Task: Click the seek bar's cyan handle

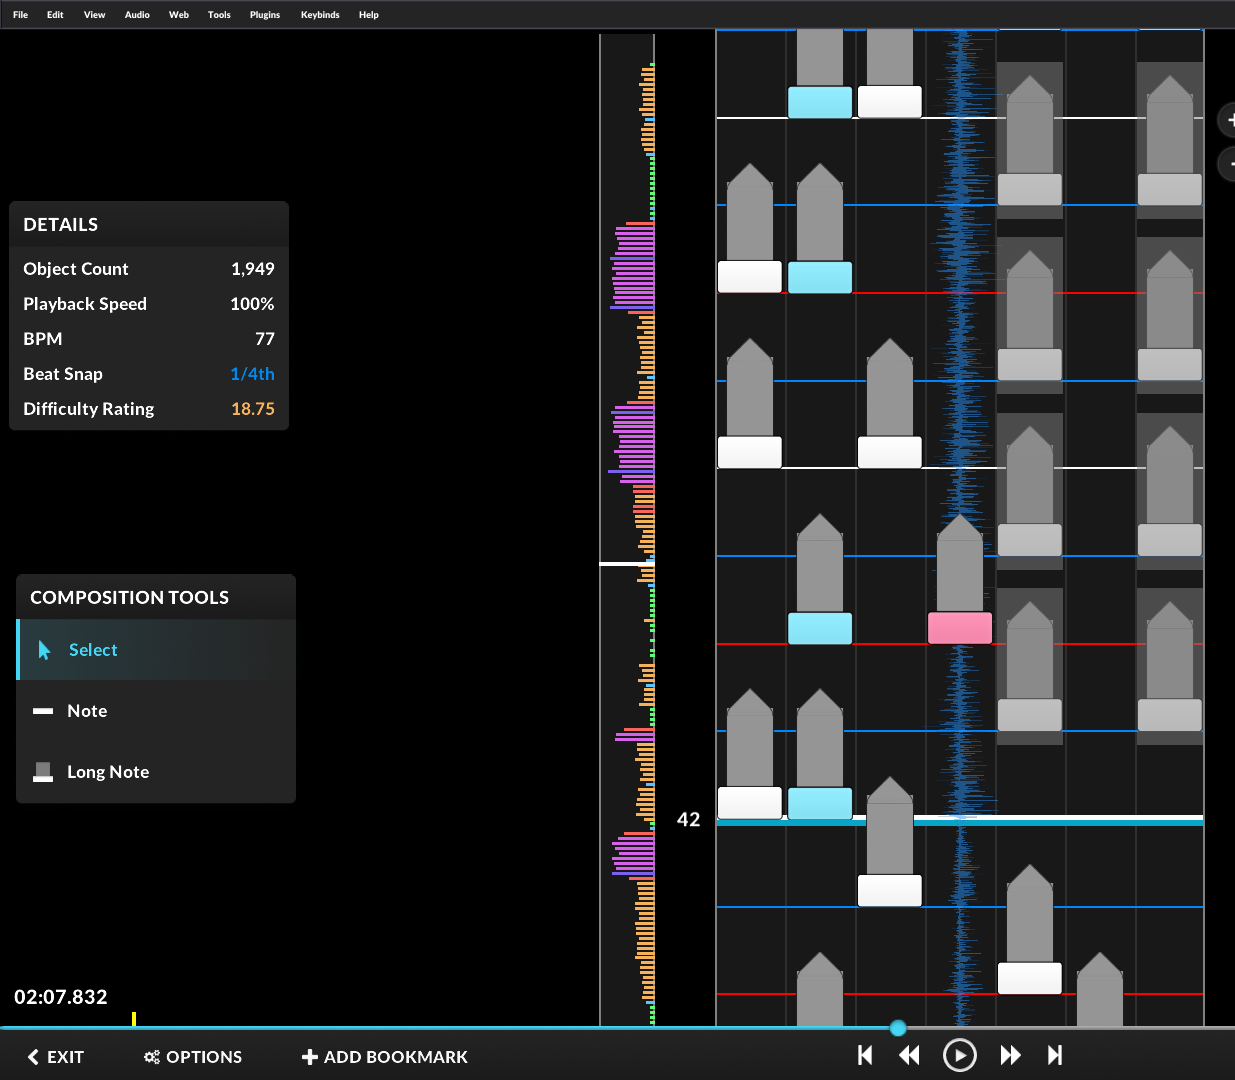Action: [x=898, y=1028]
